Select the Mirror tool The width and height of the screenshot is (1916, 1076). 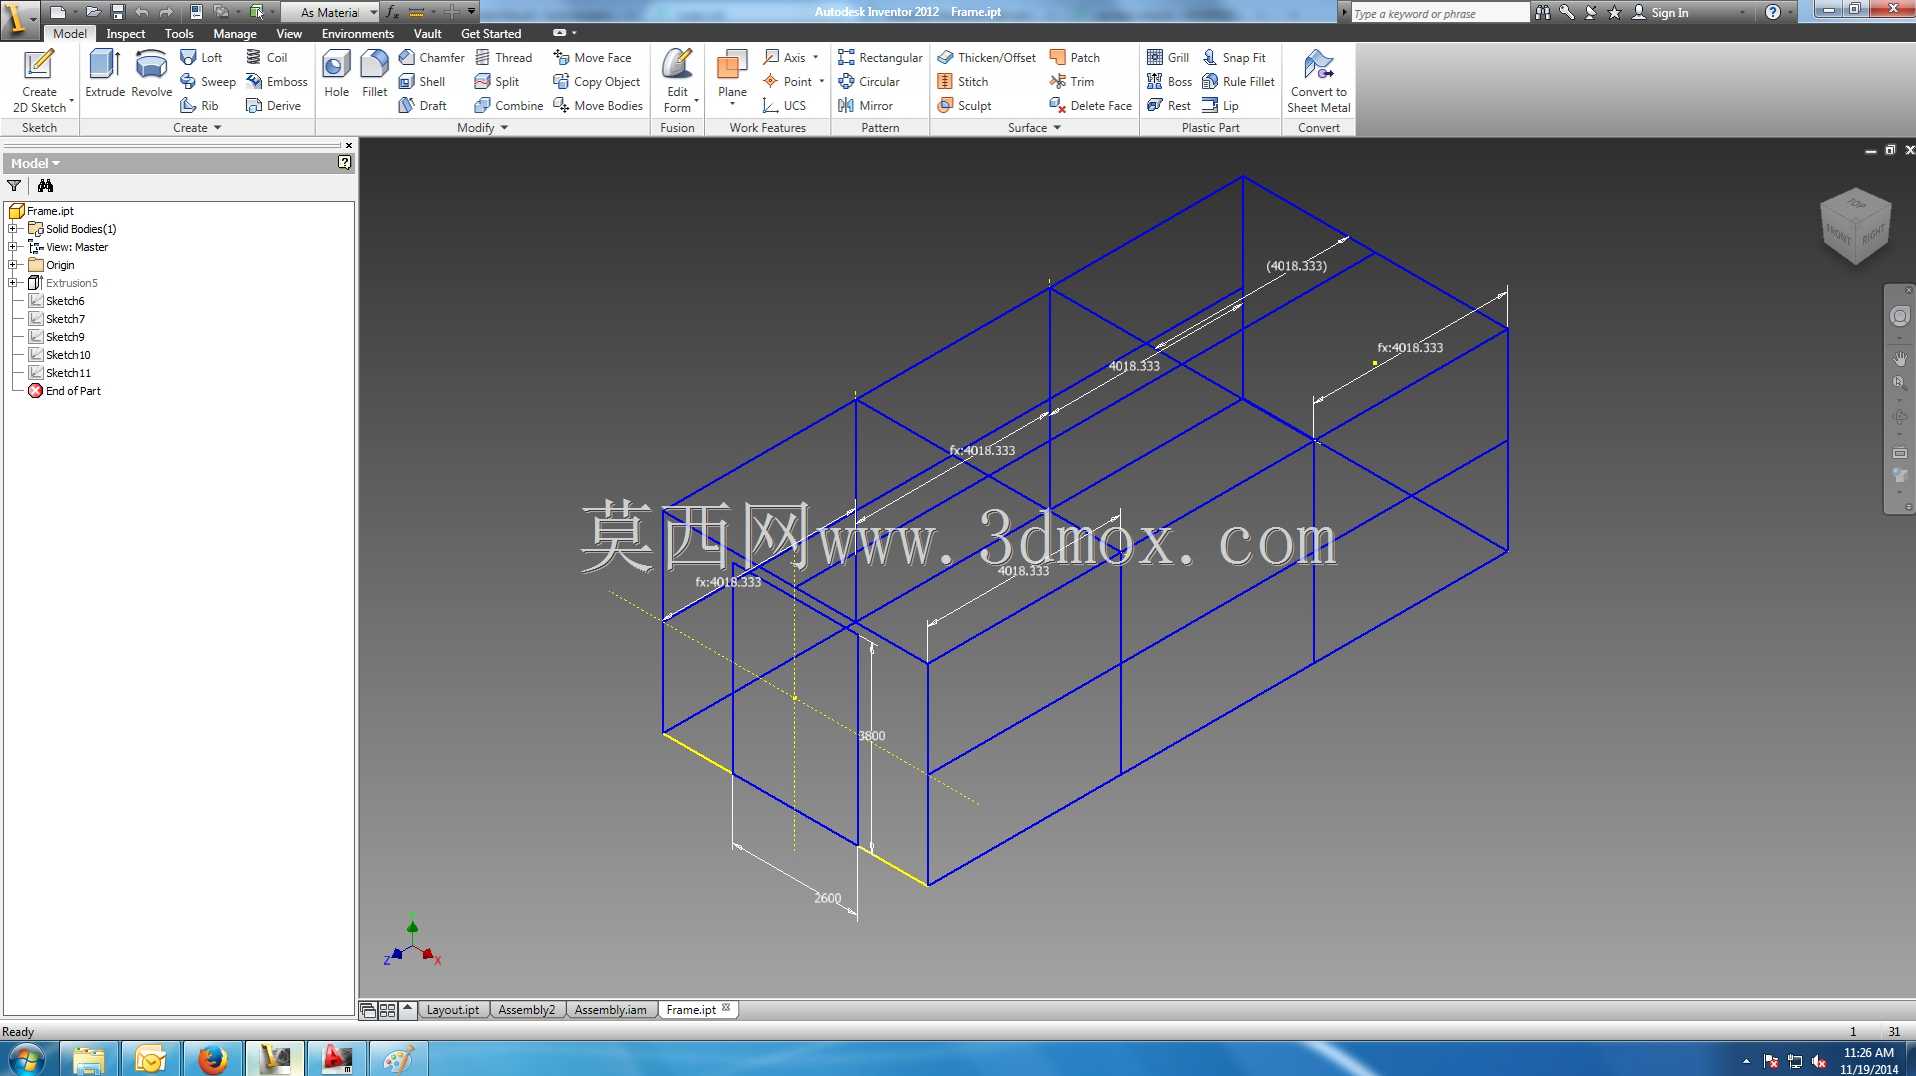pos(866,106)
